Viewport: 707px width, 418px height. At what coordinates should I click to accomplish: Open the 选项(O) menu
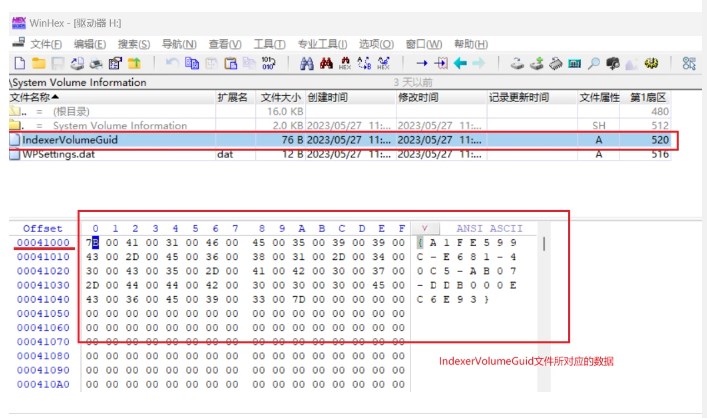(376, 44)
